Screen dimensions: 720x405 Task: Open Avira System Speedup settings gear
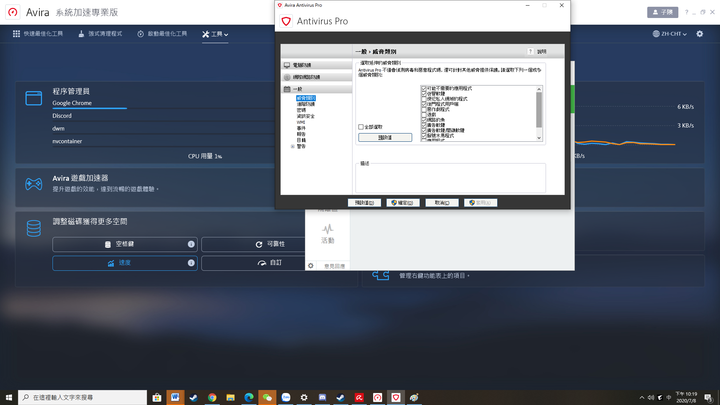[699, 34]
